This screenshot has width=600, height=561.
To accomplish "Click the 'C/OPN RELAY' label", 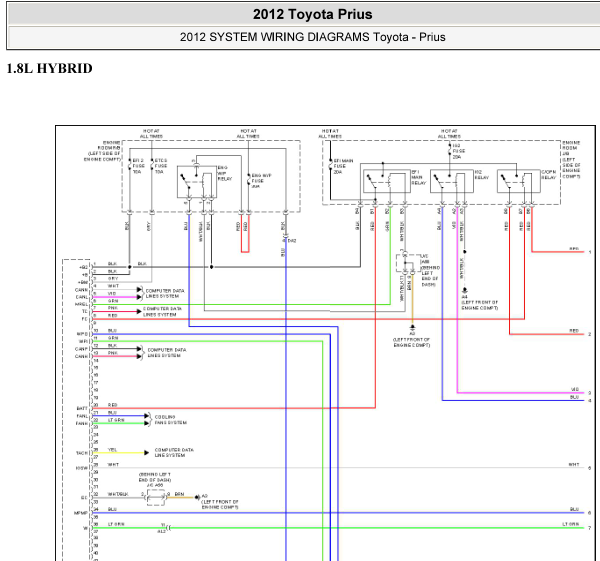I will point(548,175).
